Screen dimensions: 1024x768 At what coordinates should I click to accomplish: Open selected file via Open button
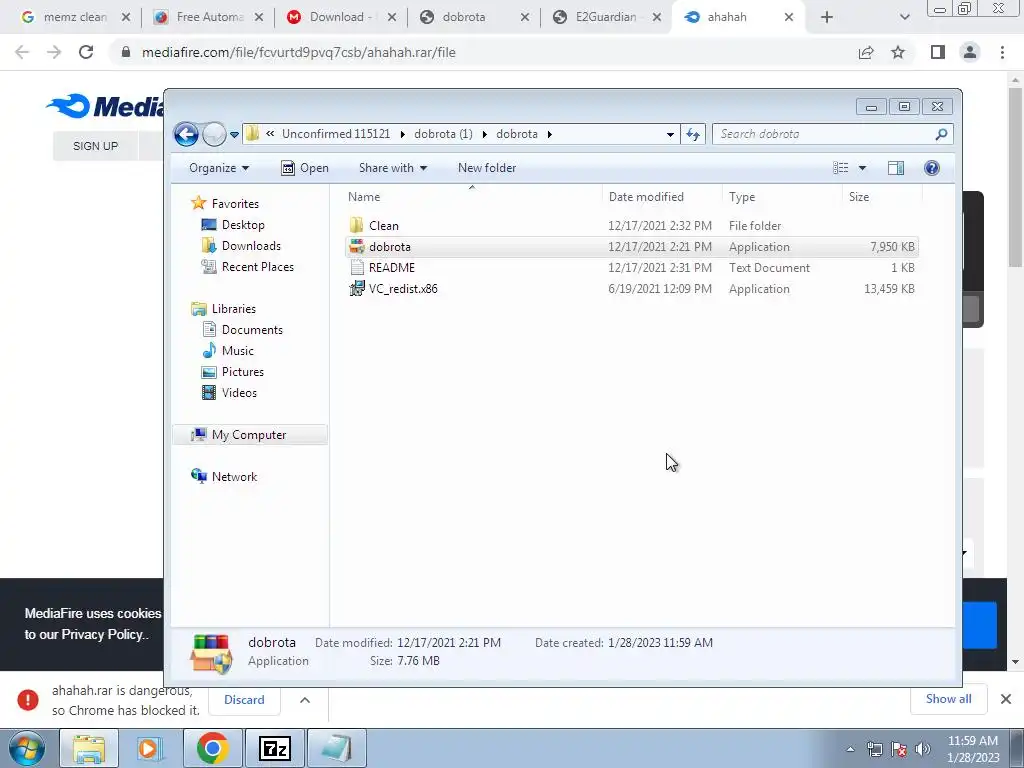pos(304,168)
